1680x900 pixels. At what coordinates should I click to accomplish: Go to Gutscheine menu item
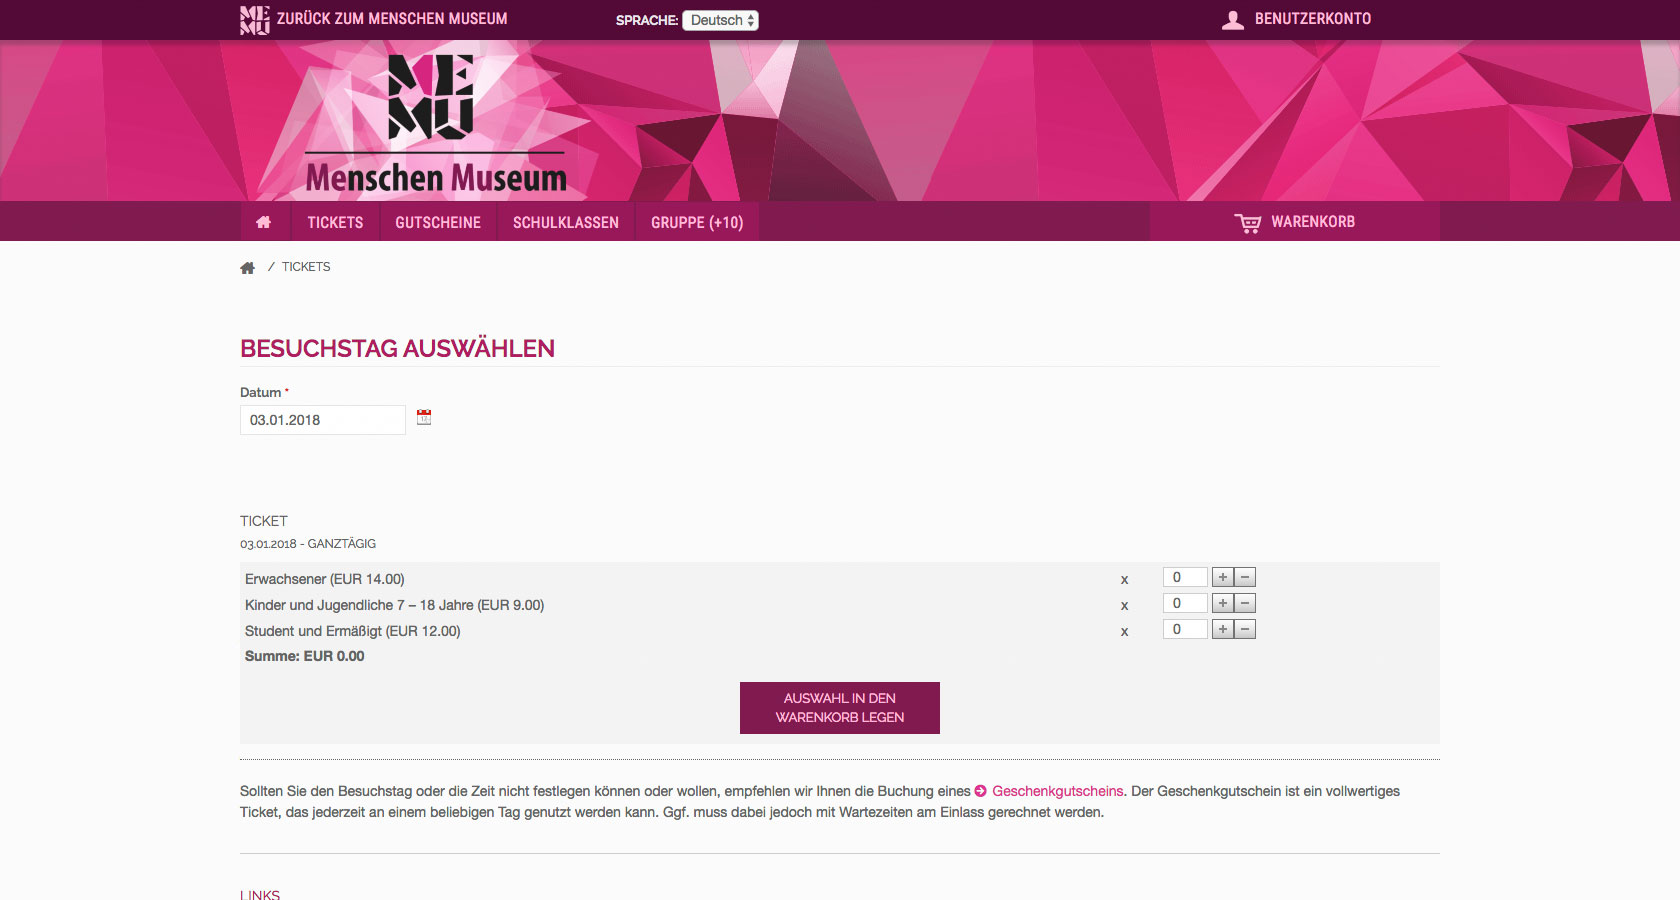click(438, 222)
